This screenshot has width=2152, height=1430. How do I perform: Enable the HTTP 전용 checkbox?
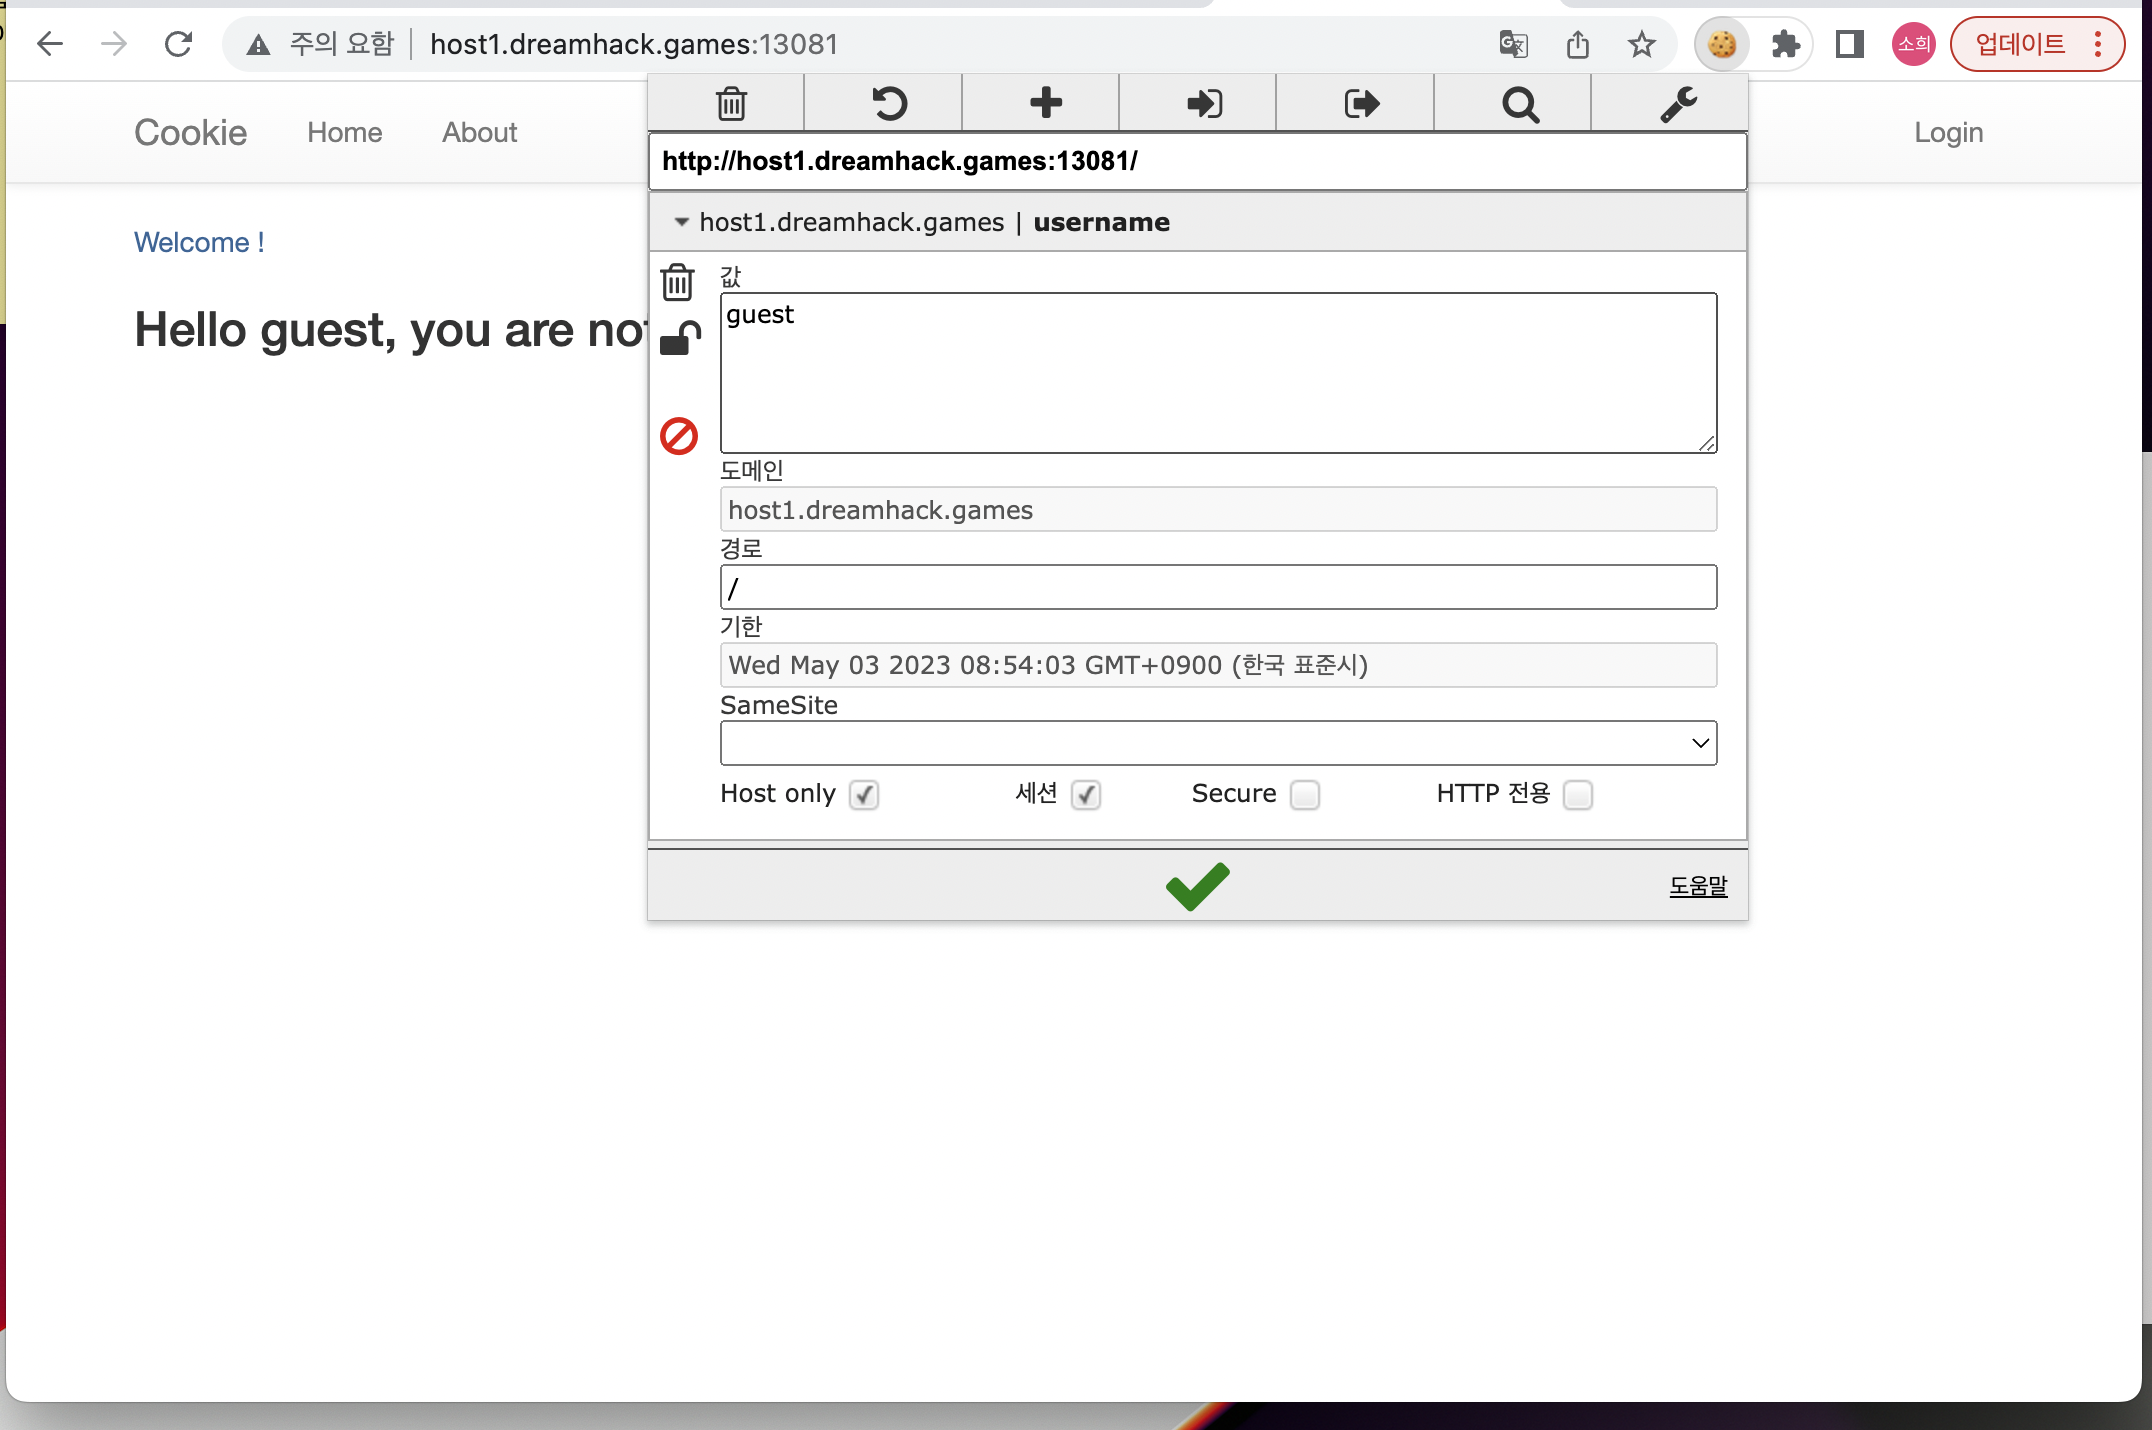coord(1577,795)
